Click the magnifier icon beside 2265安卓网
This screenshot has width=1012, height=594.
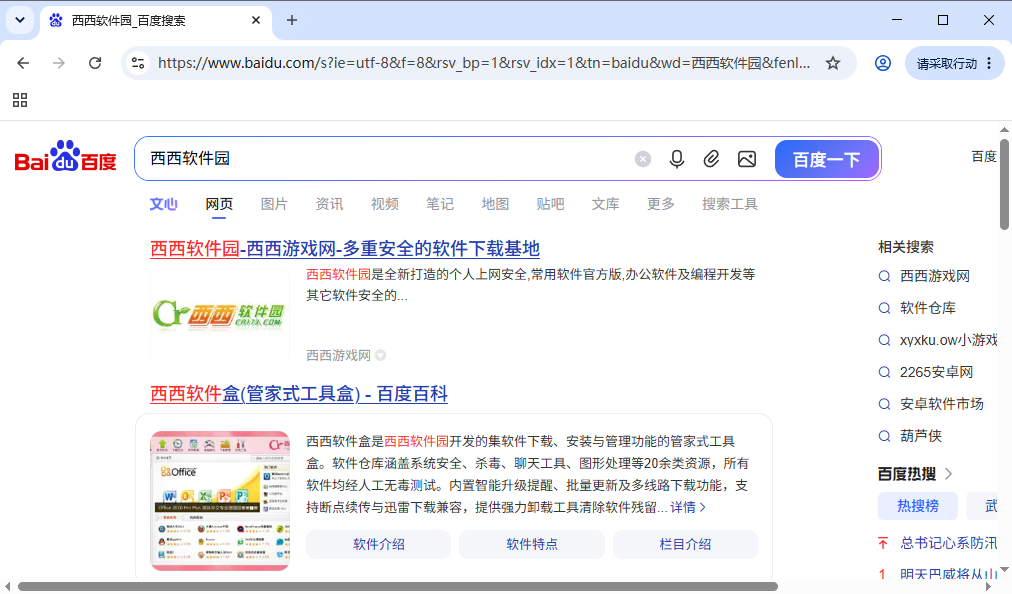[884, 373]
